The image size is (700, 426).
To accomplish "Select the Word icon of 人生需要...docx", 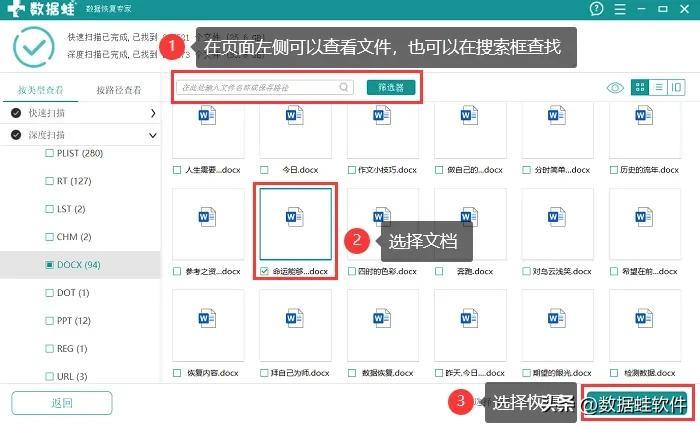I will [207, 115].
